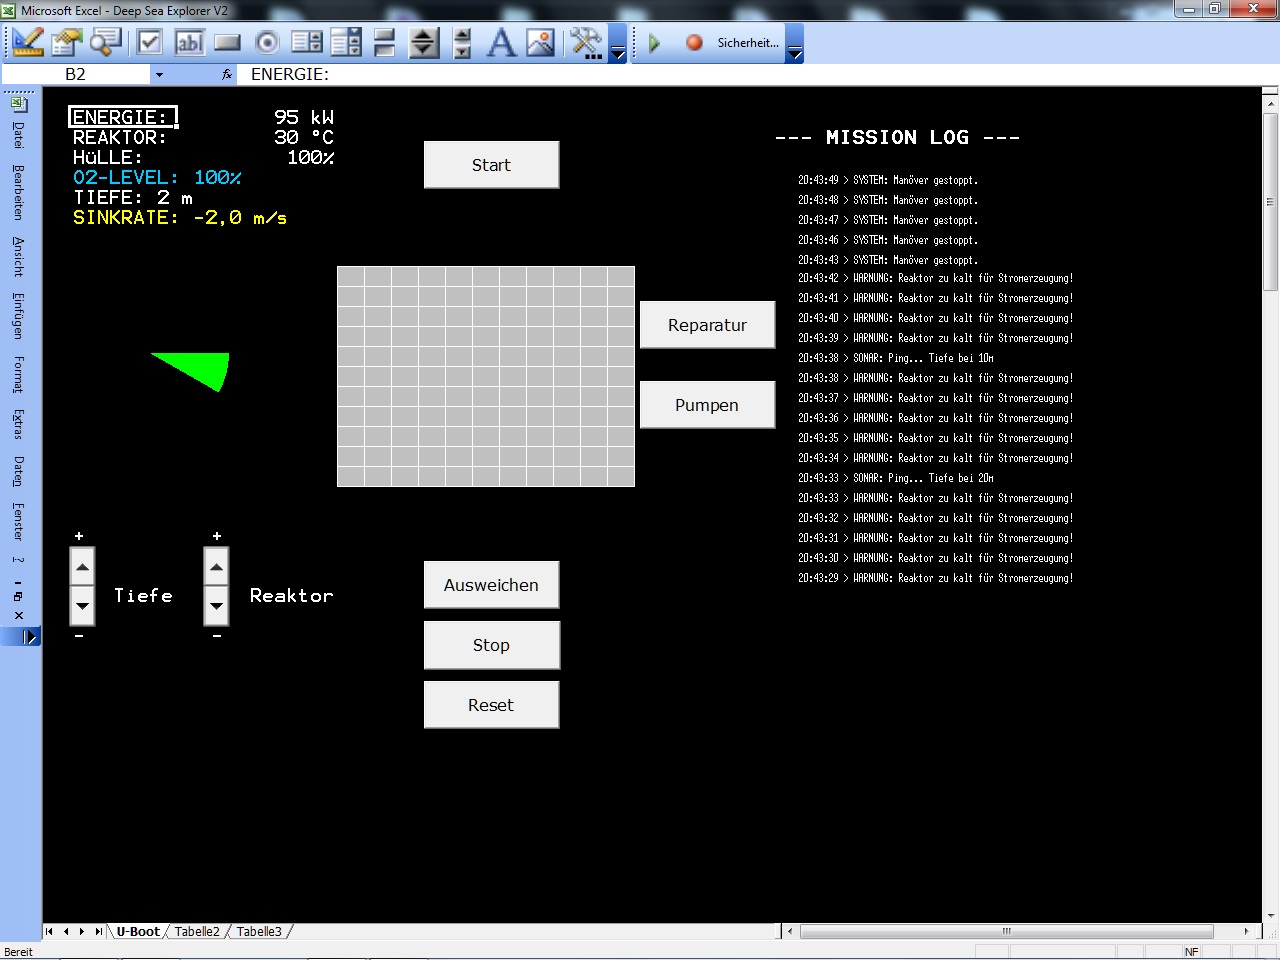
Task: Decrease Tiefe with the down spinner
Action: click(83, 605)
